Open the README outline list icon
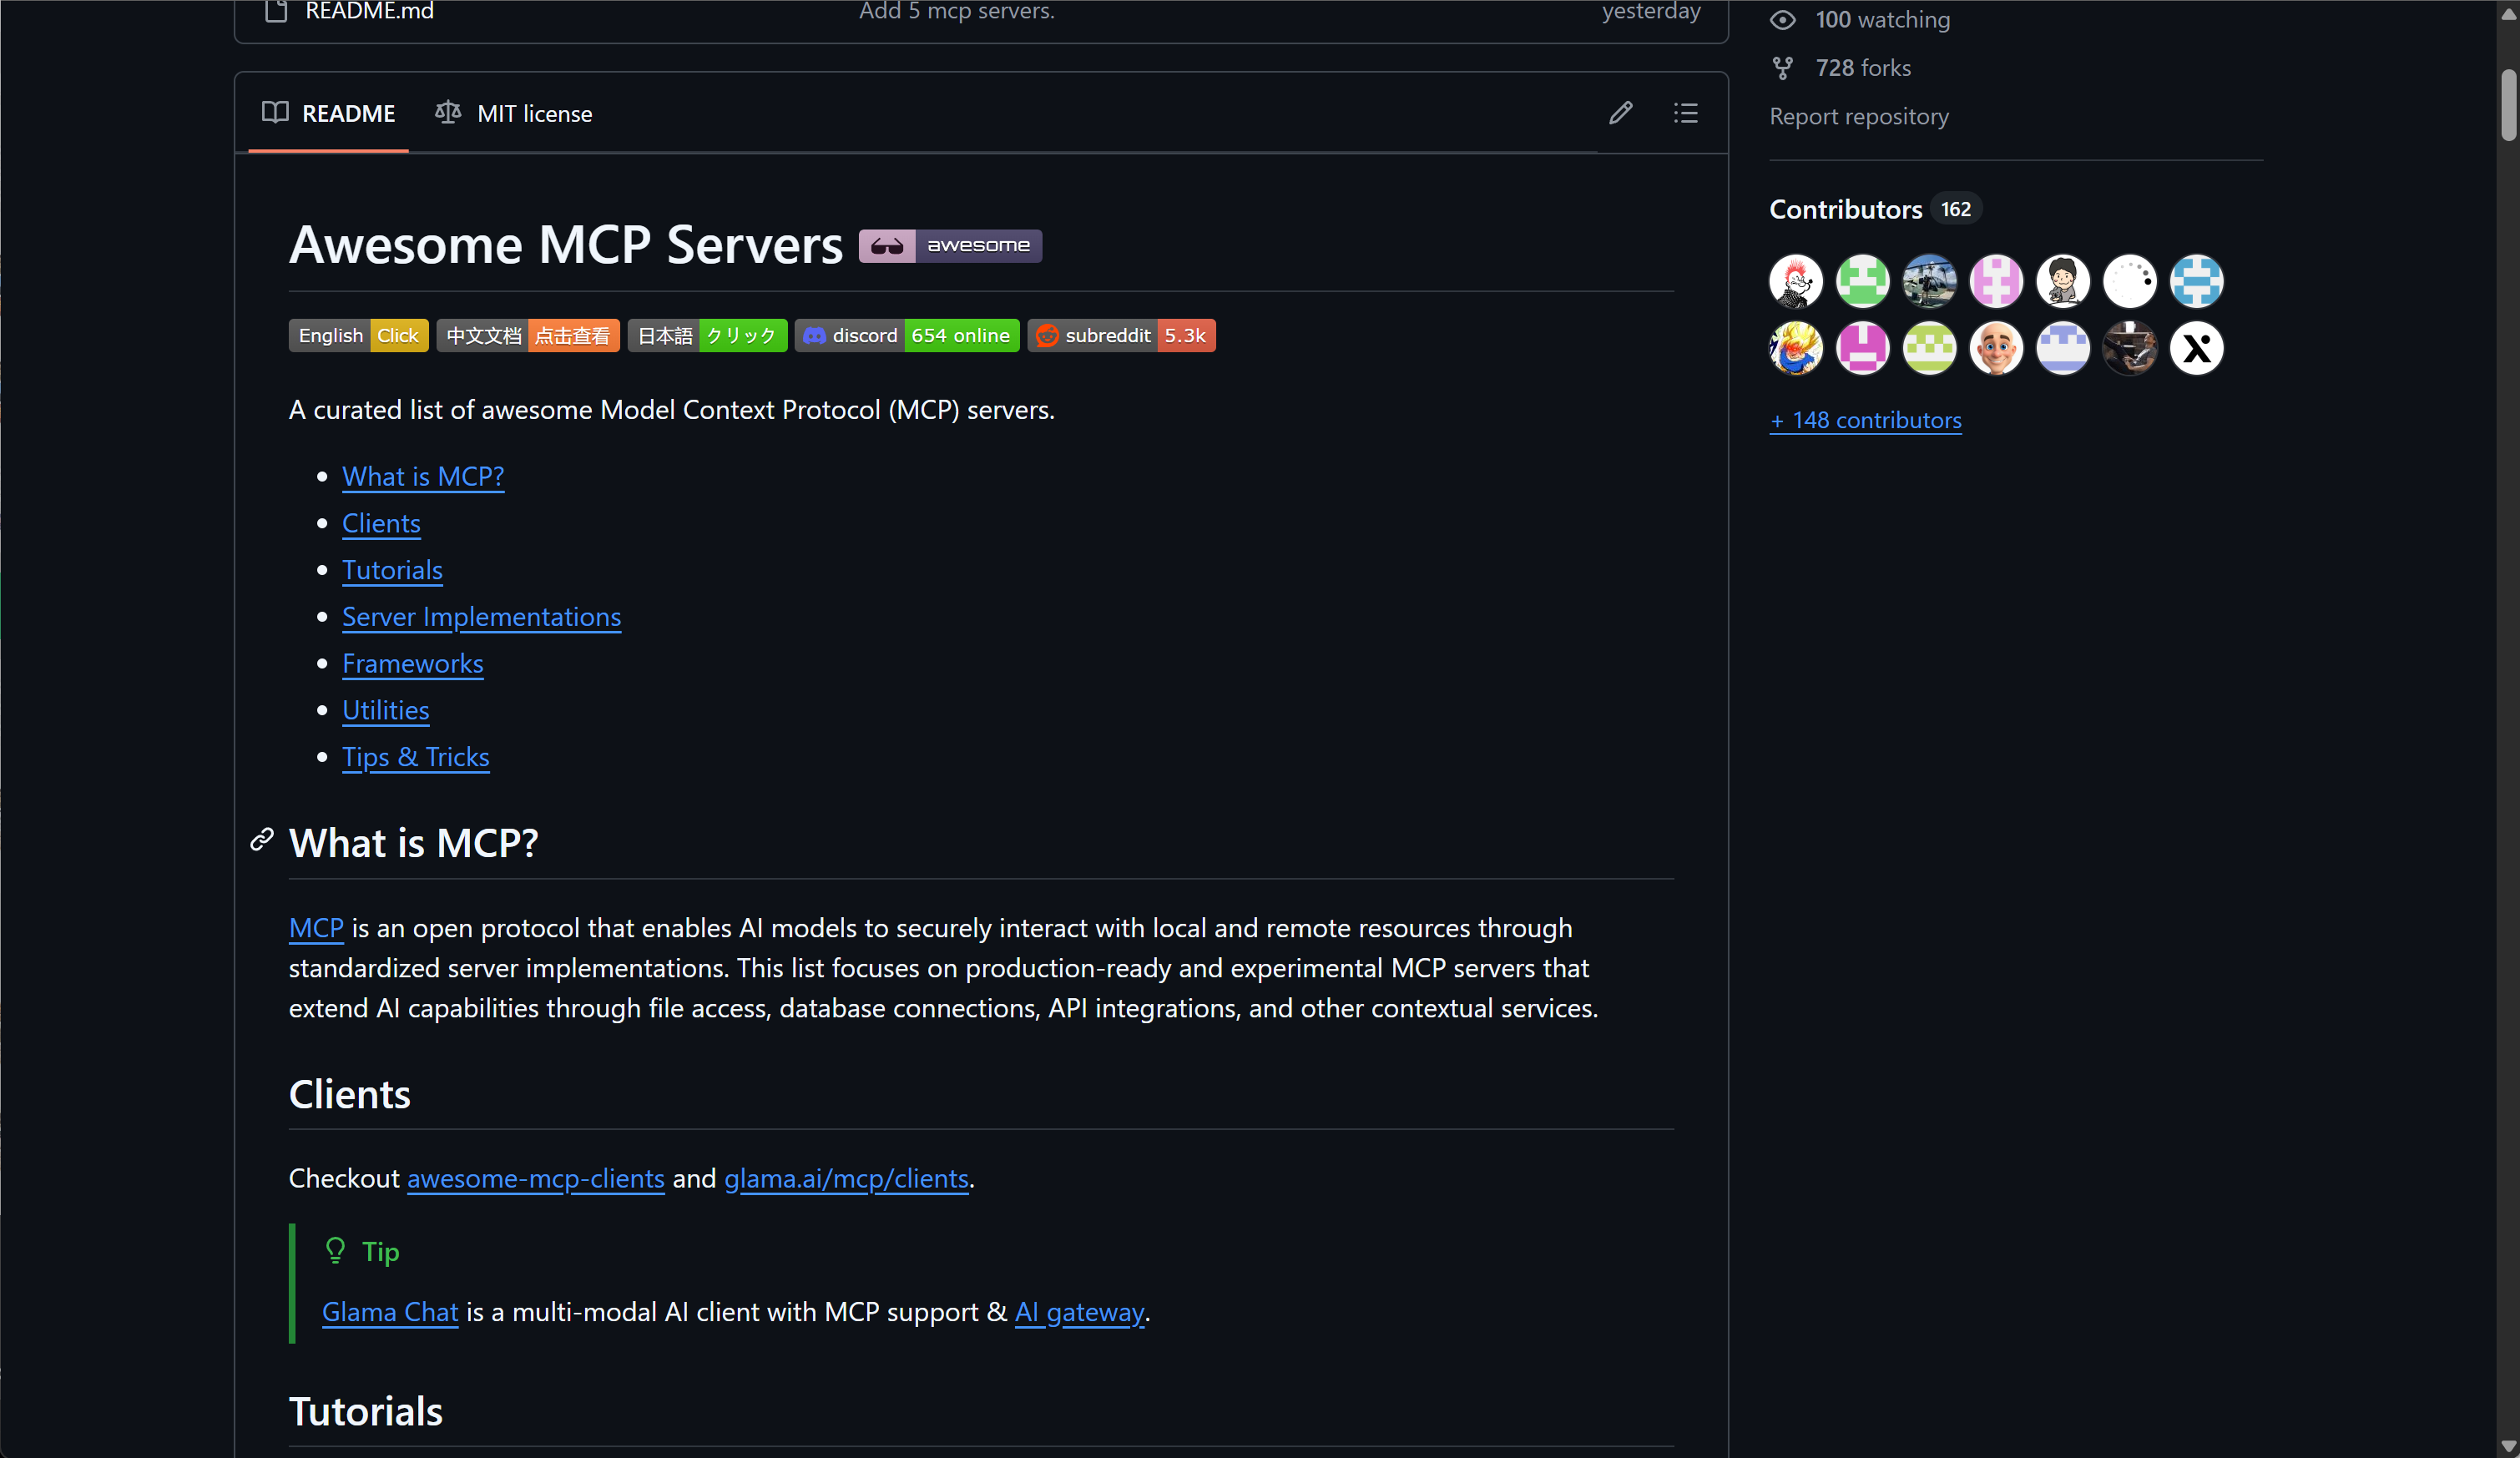Screen dimensions: 2520x1458 point(1685,113)
